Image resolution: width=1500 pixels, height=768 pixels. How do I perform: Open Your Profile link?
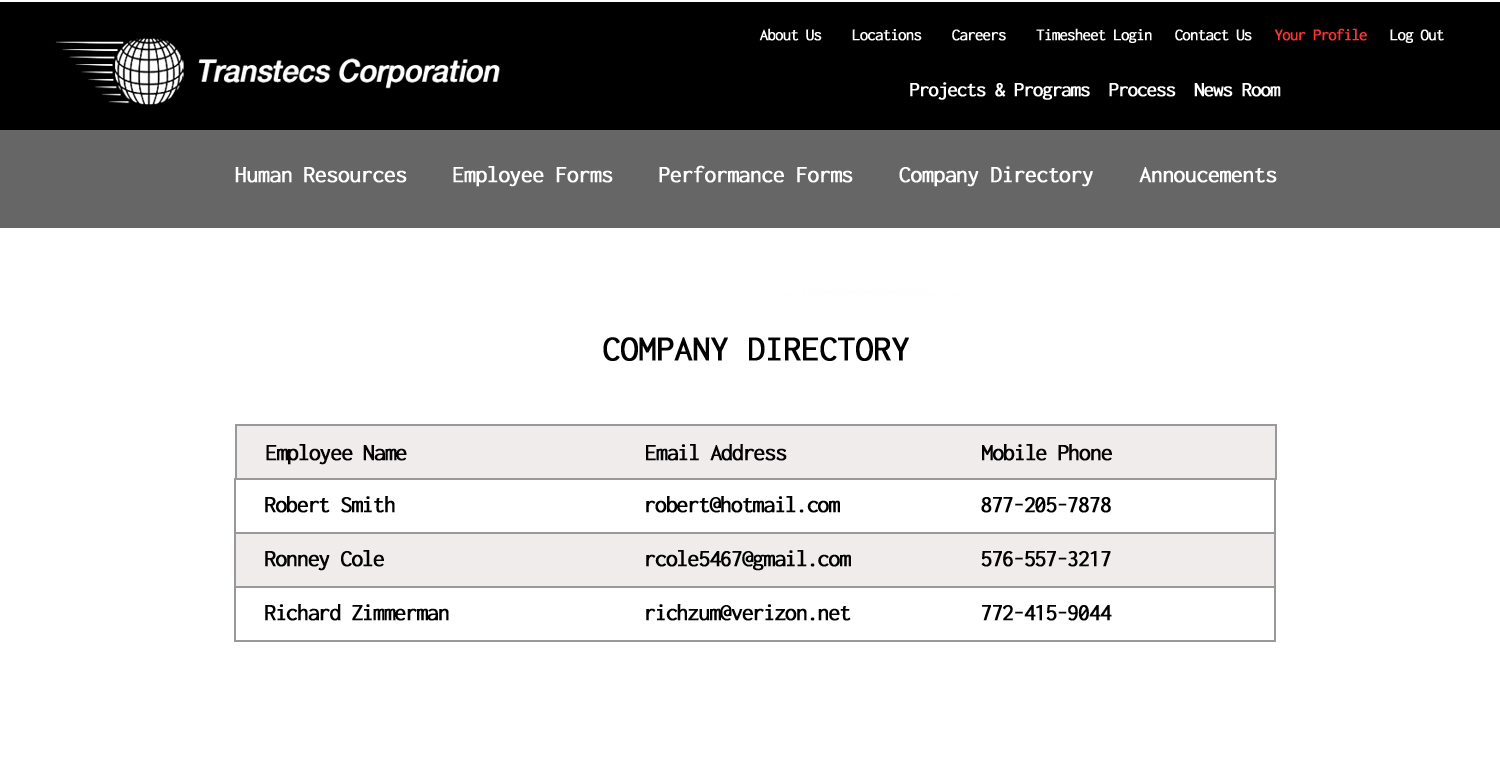[1320, 35]
